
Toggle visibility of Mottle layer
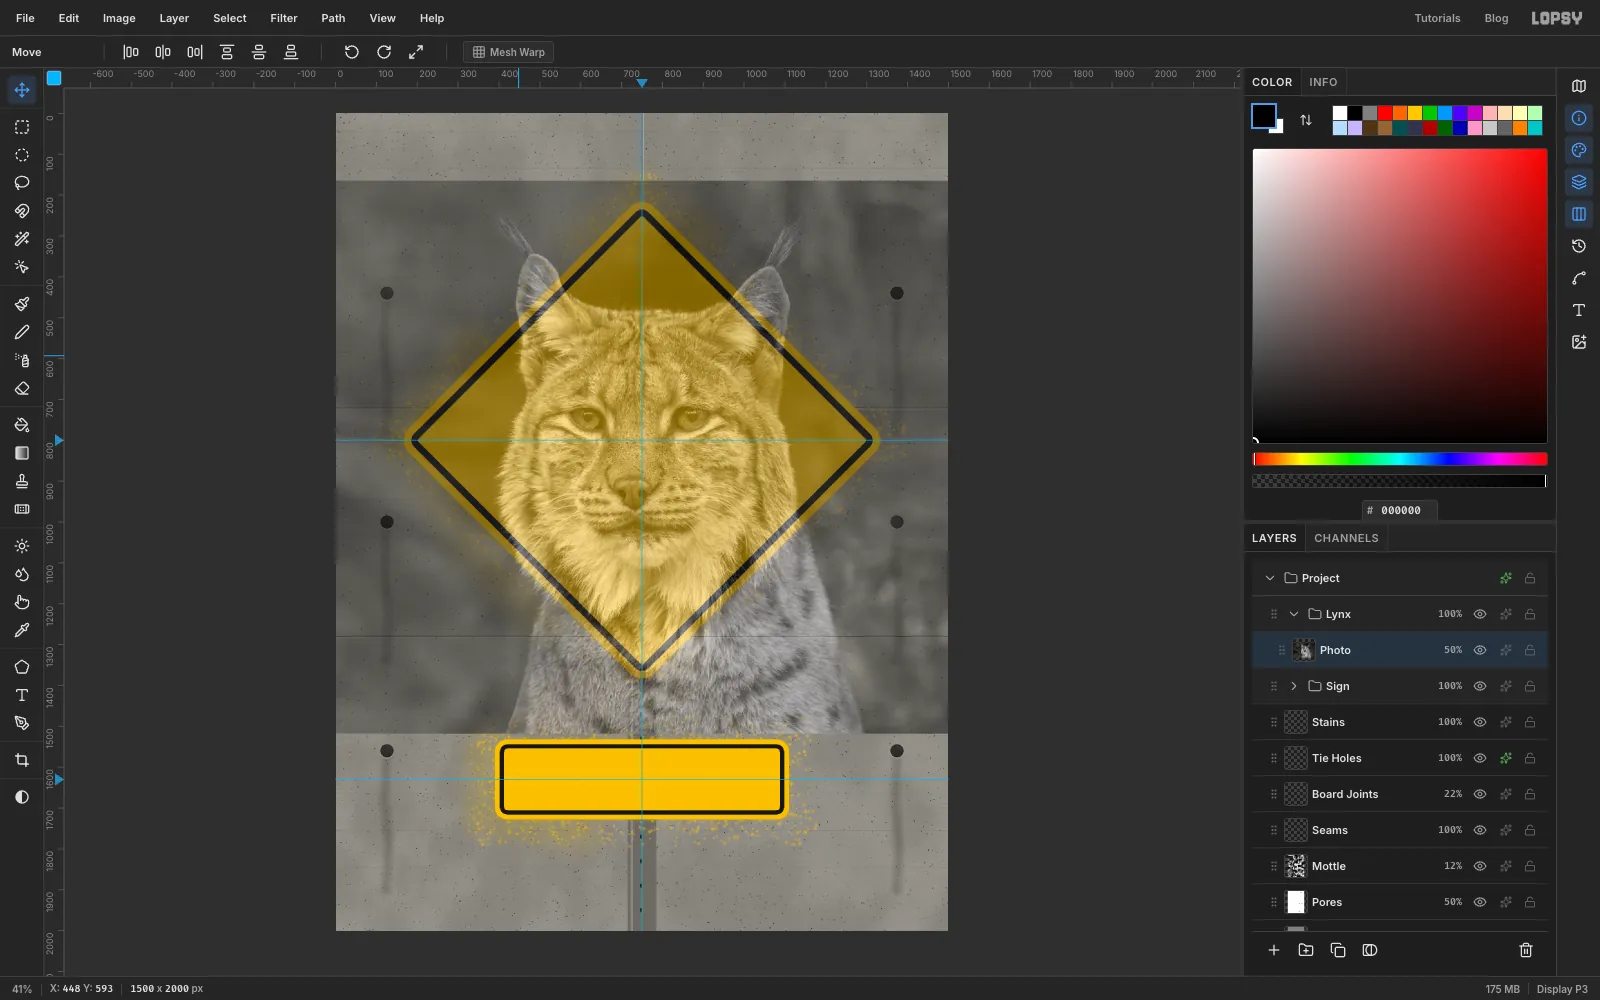(x=1480, y=866)
